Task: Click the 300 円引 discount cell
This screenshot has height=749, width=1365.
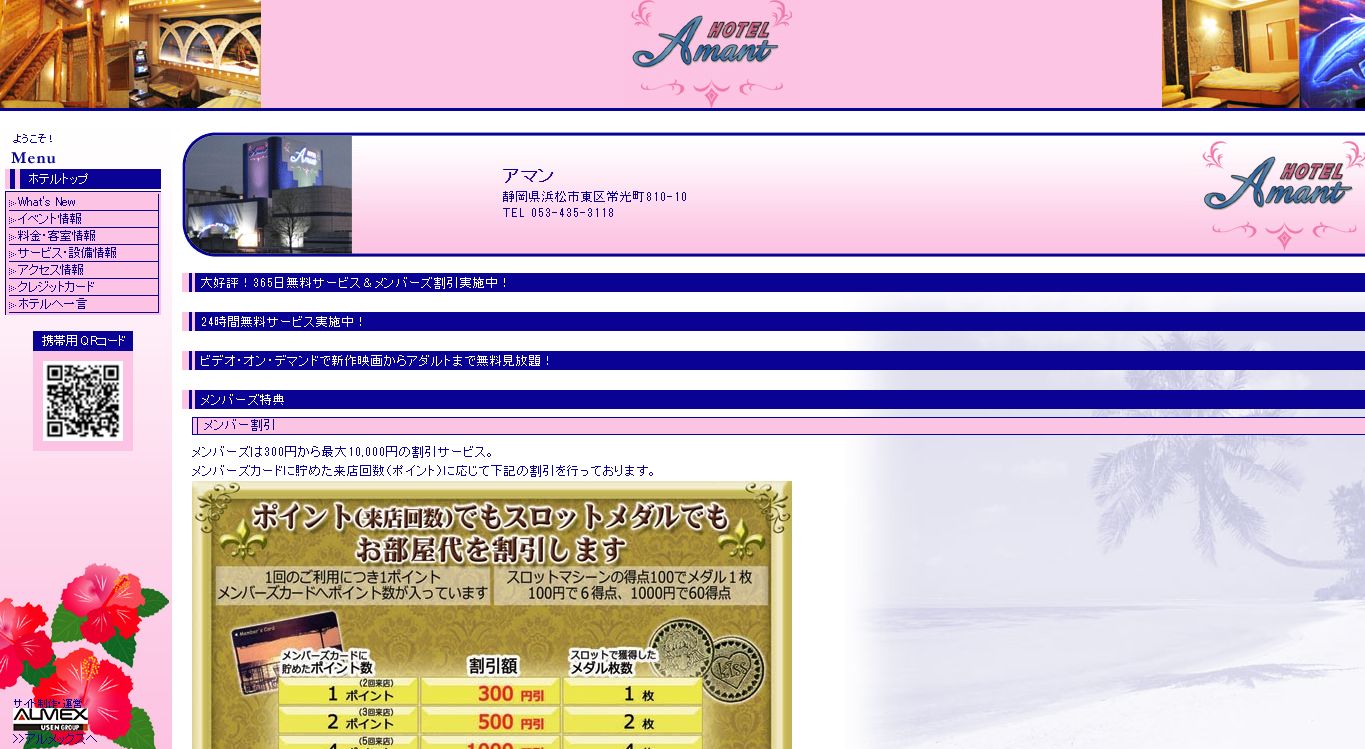Action: coord(490,694)
